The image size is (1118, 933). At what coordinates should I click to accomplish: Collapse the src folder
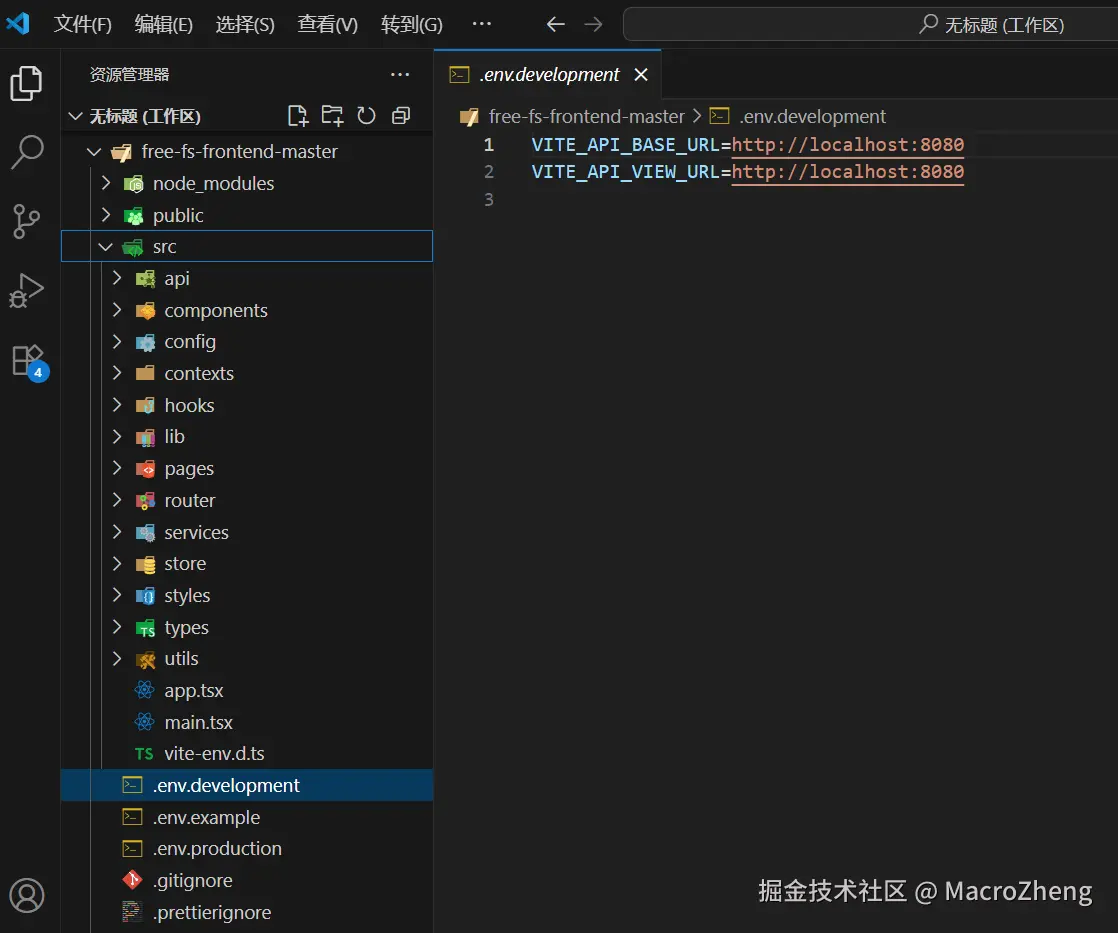coord(164,247)
